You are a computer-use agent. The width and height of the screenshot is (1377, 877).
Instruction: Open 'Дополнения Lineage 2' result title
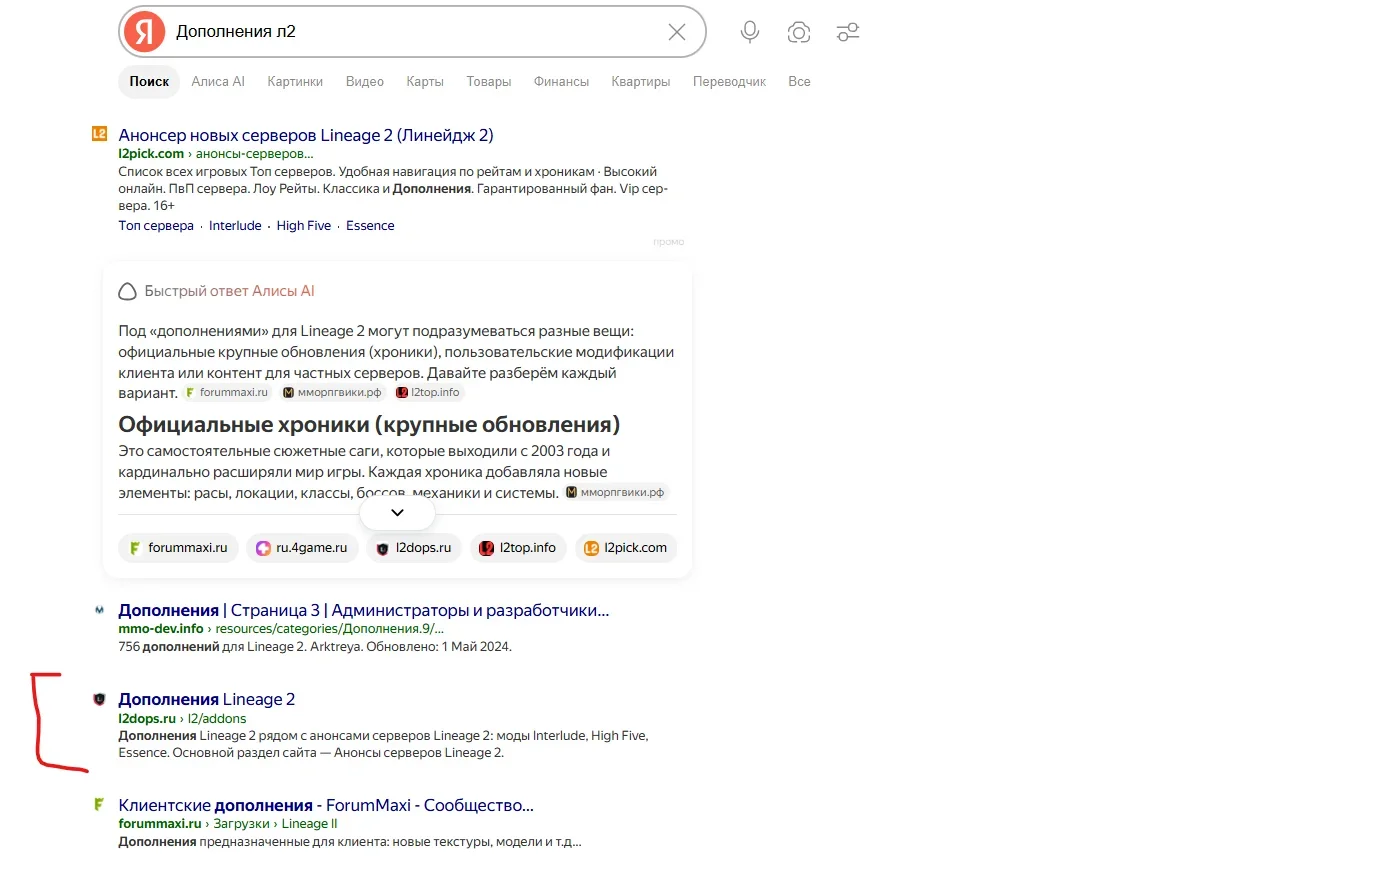(207, 700)
